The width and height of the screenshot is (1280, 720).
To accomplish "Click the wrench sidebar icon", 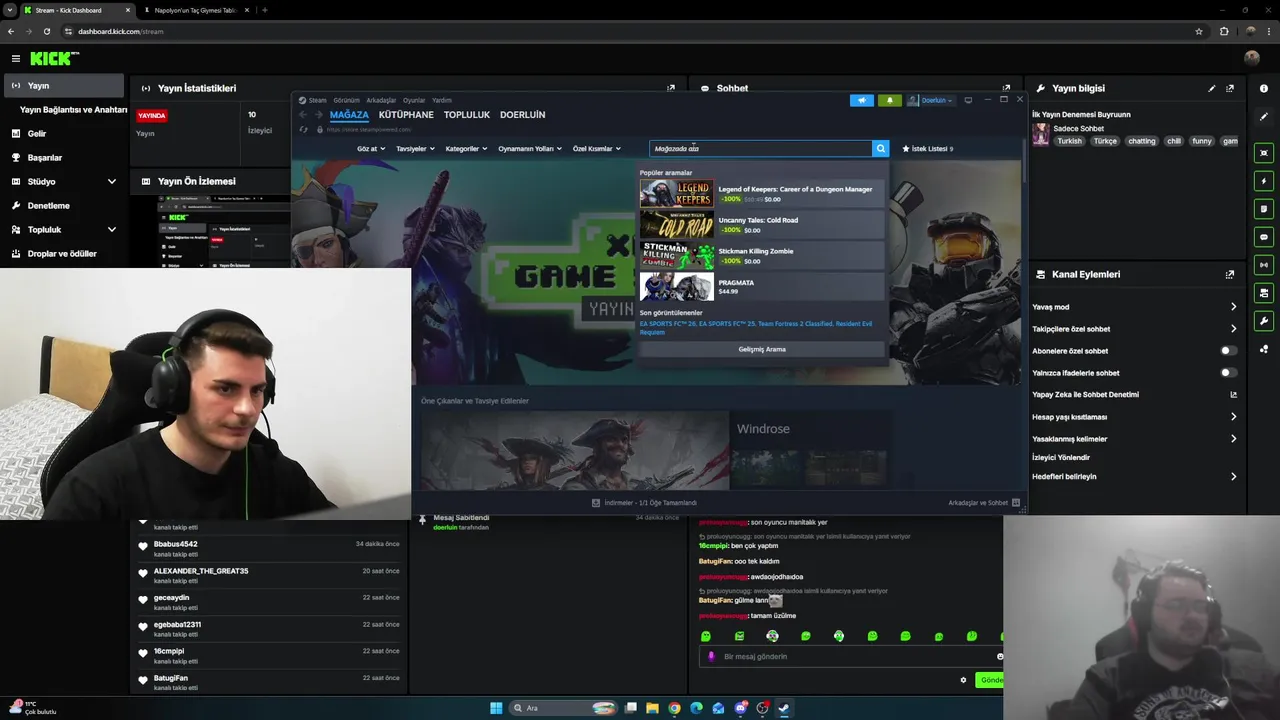I will tap(1264, 321).
